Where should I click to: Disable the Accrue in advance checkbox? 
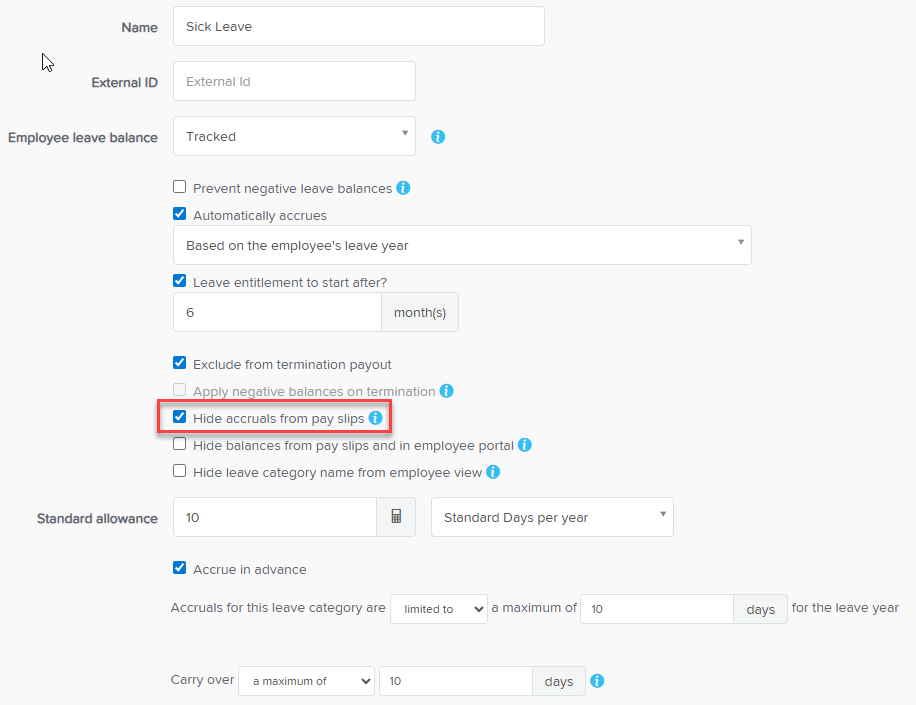[x=180, y=568]
